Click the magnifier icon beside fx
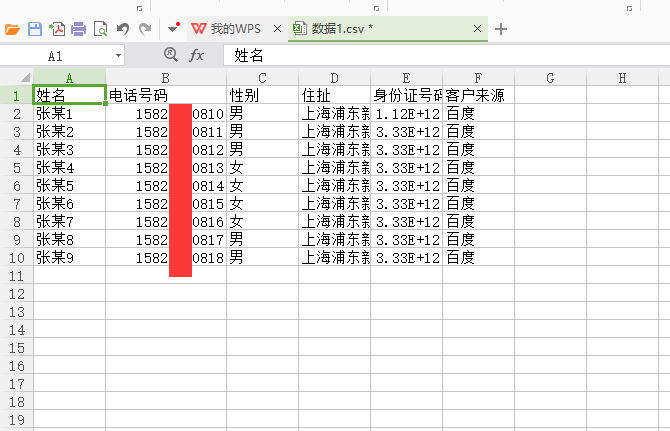This screenshot has width=670, height=431. click(x=170, y=56)
